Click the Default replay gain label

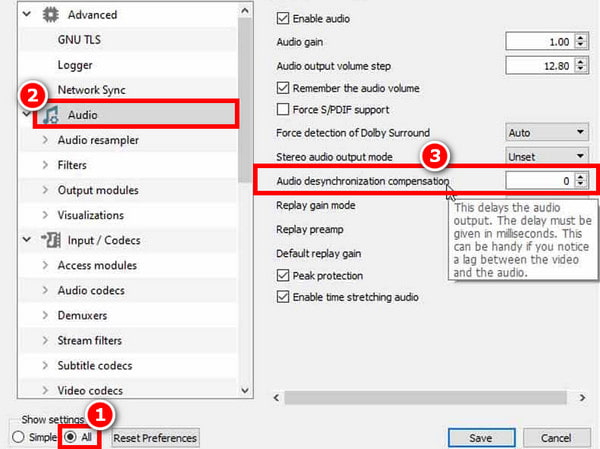coord(319,253)
